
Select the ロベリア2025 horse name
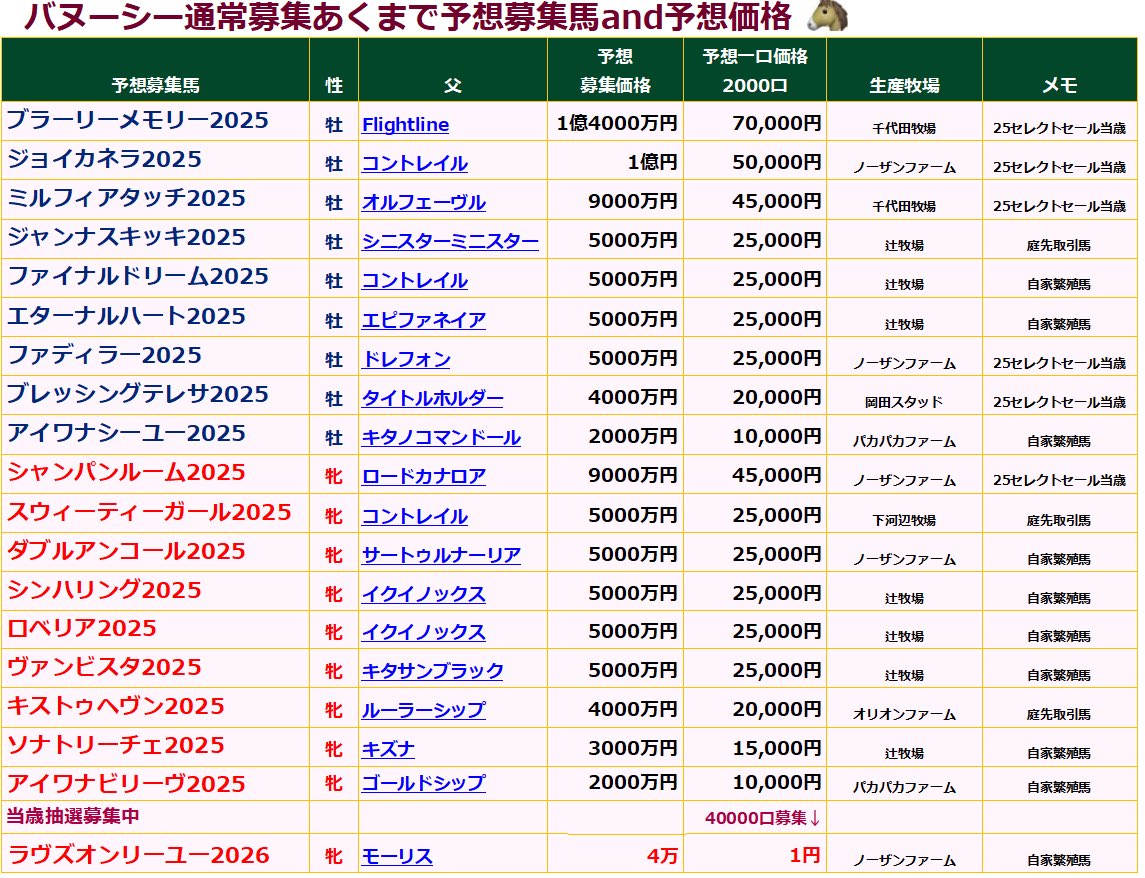pos(82,628)
